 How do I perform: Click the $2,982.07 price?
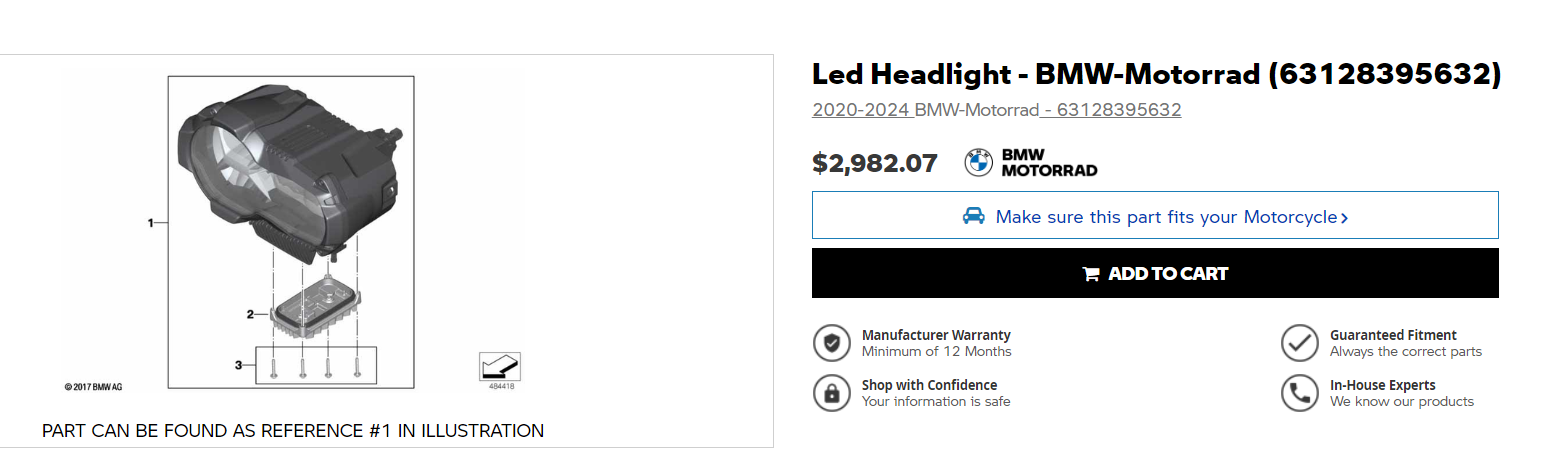(x=875, y=163)
